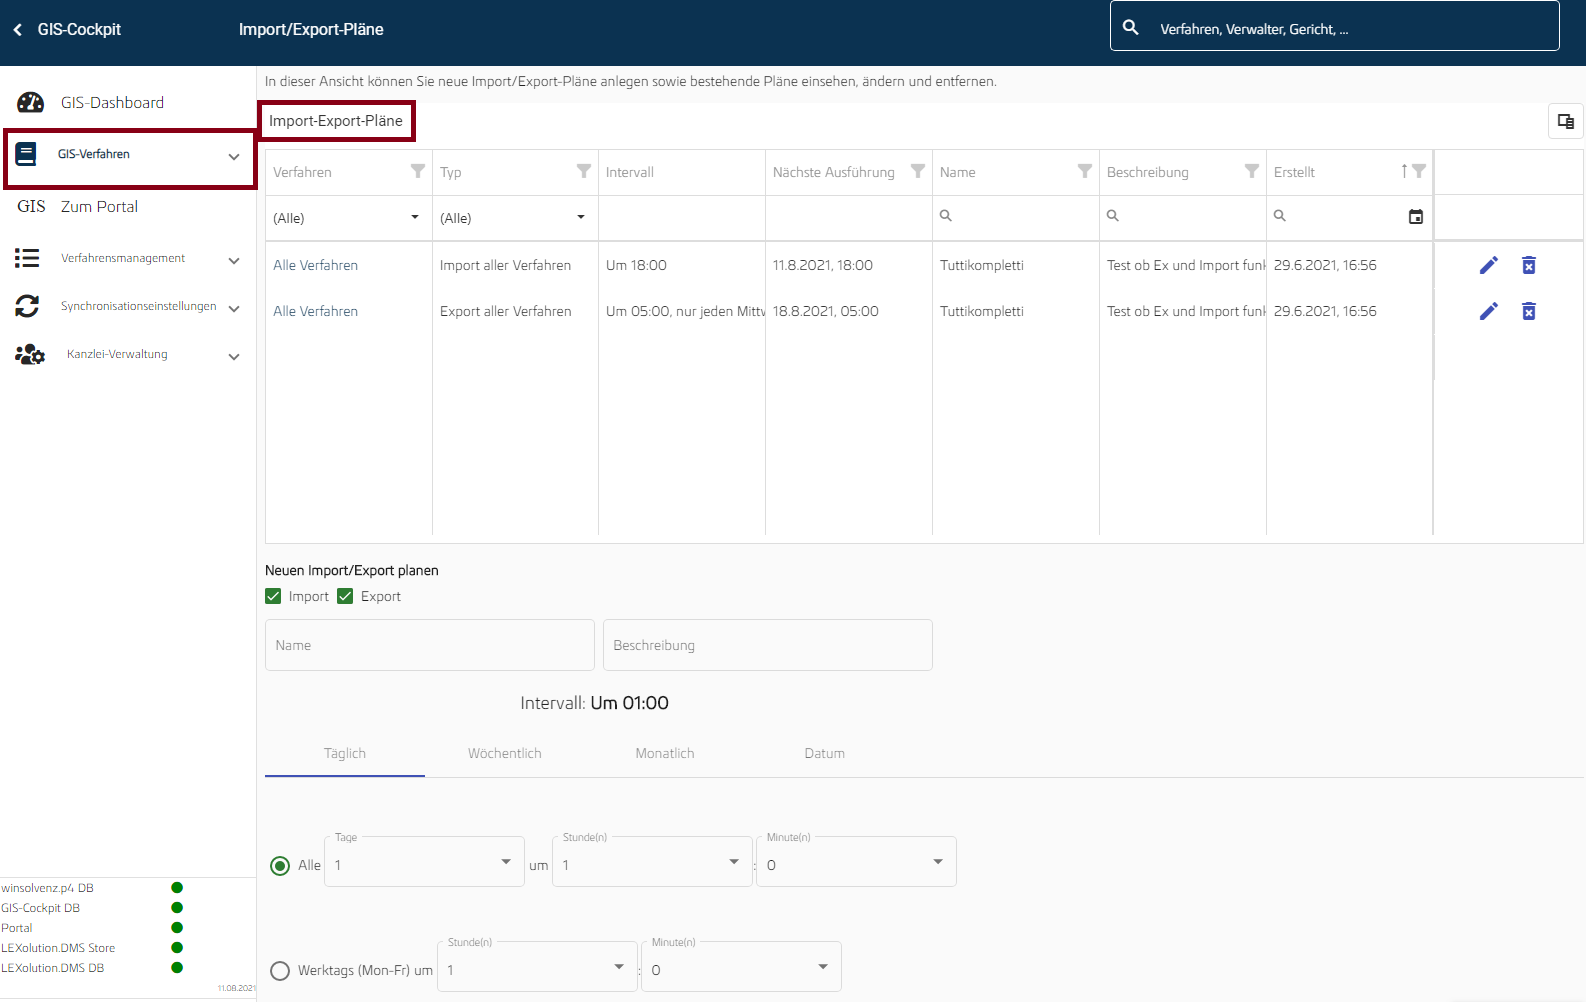
Task: Edit the Export aller Verfahren plan
Action: 1489,311
